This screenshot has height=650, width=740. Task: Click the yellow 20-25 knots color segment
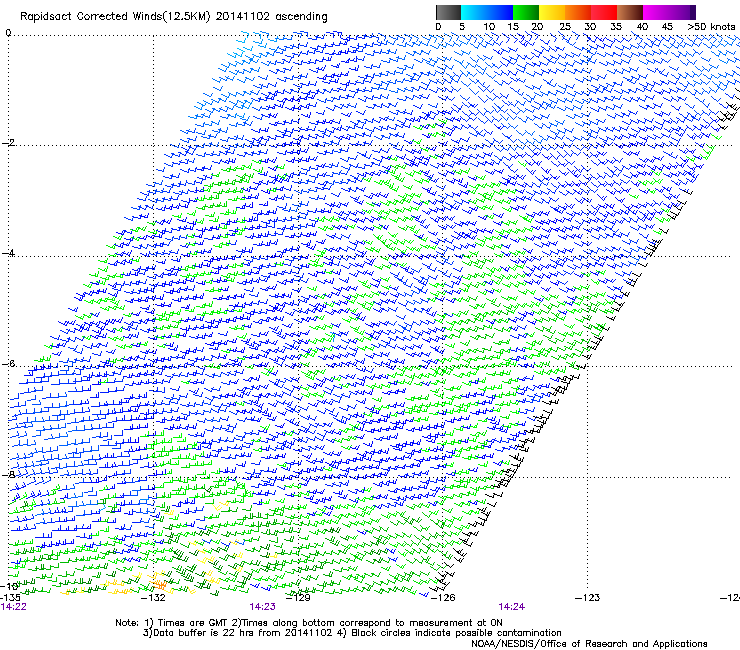pos(552,12)
